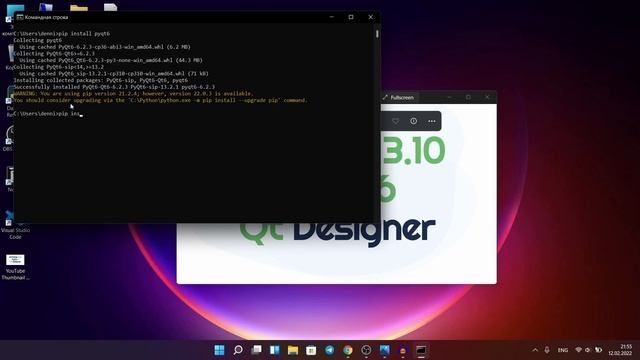Open Visual Studio Code desktop shortcut

coord(15,225)
